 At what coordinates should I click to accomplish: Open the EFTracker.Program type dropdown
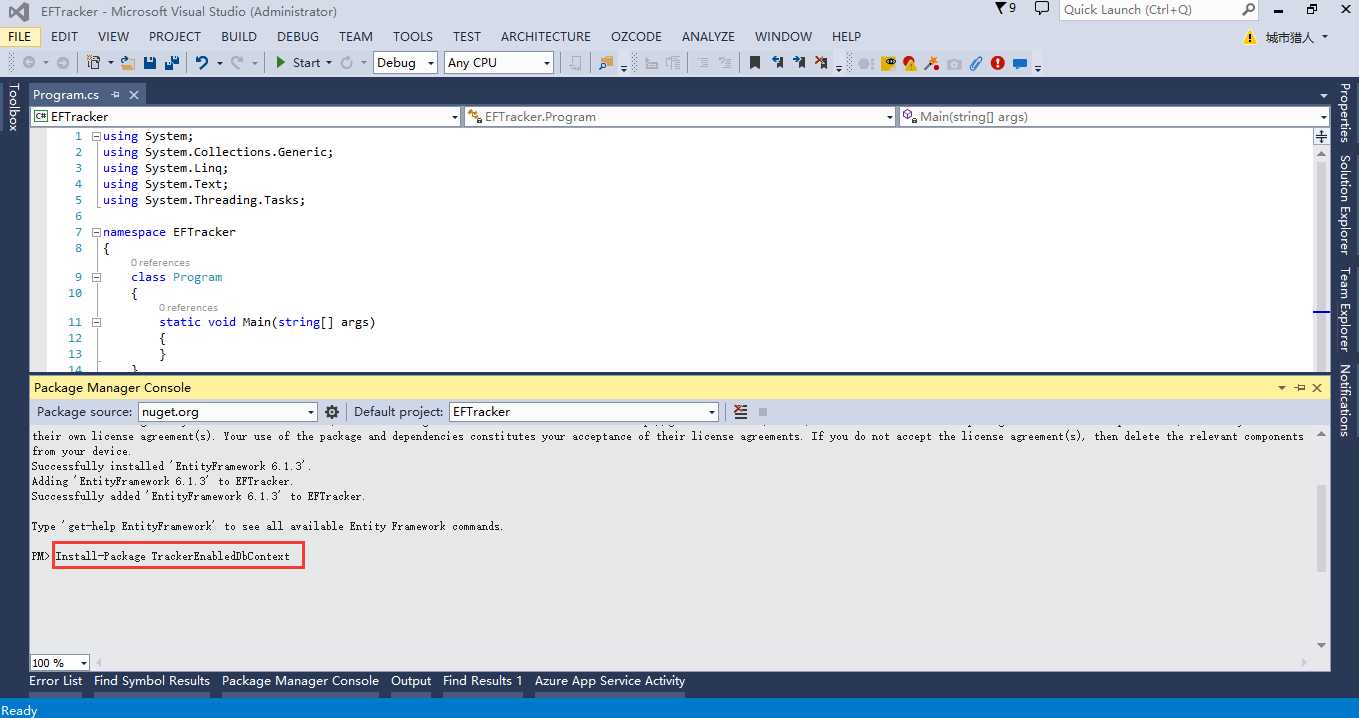point(680,117)
